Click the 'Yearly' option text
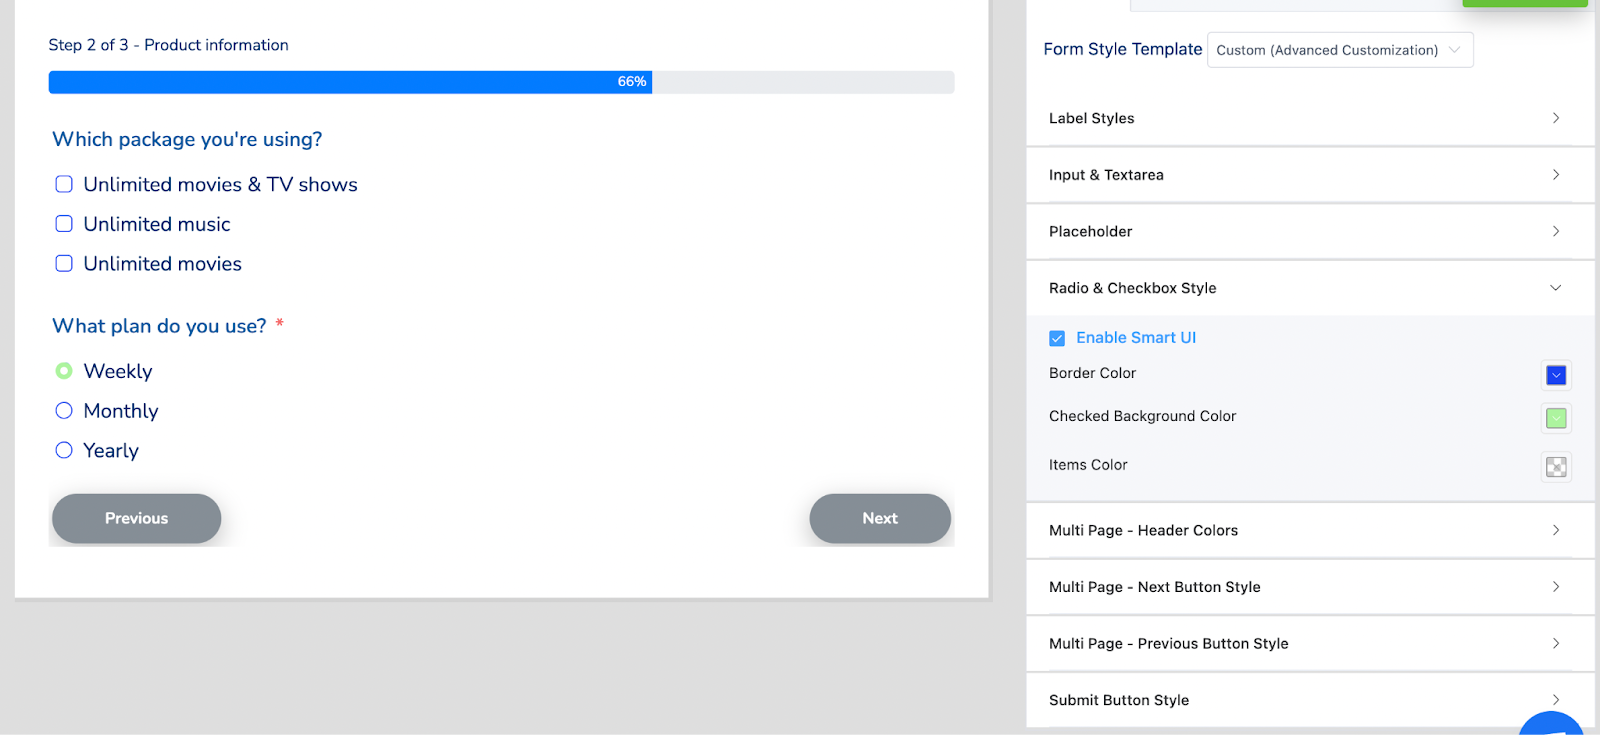This screenshot has width=1600, height=735. (x=111, y=451)
